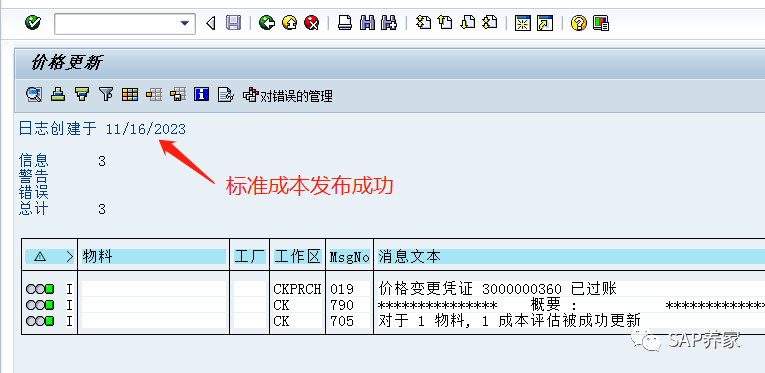Click the message 对于 1 物料, 1 成本评估被成功更新
The width and height of the screenshot is (765, 373).
click(509, 321)
